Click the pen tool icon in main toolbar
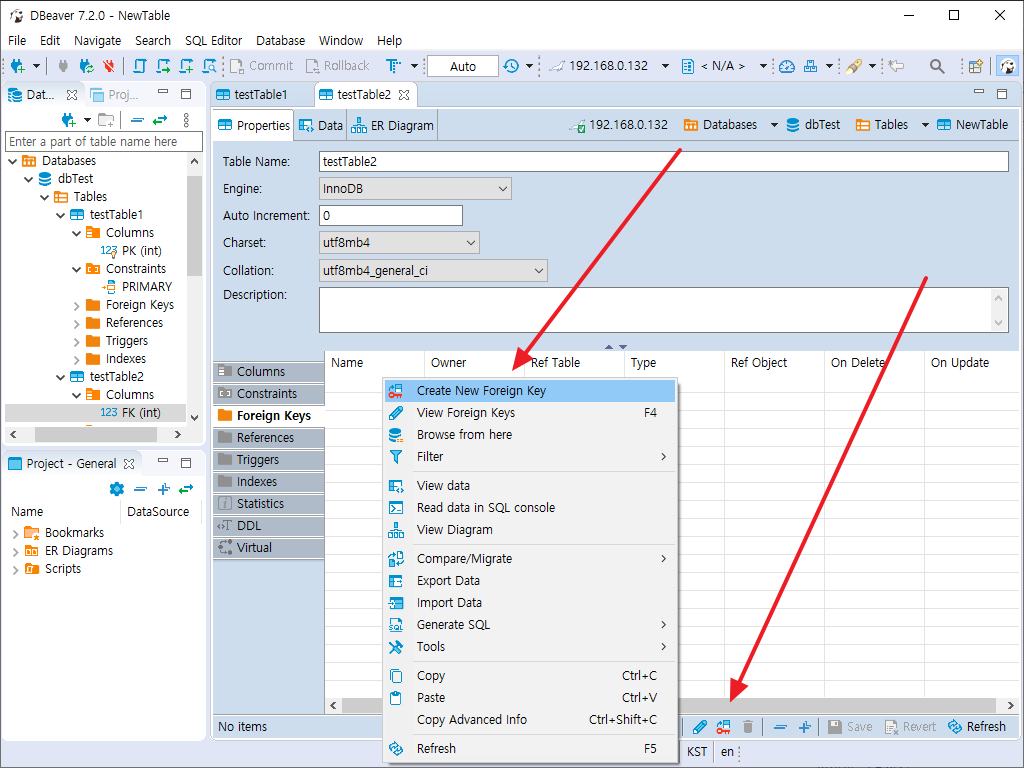Image resolution: width=1024 pixels, height=768 pixels. 854,66
